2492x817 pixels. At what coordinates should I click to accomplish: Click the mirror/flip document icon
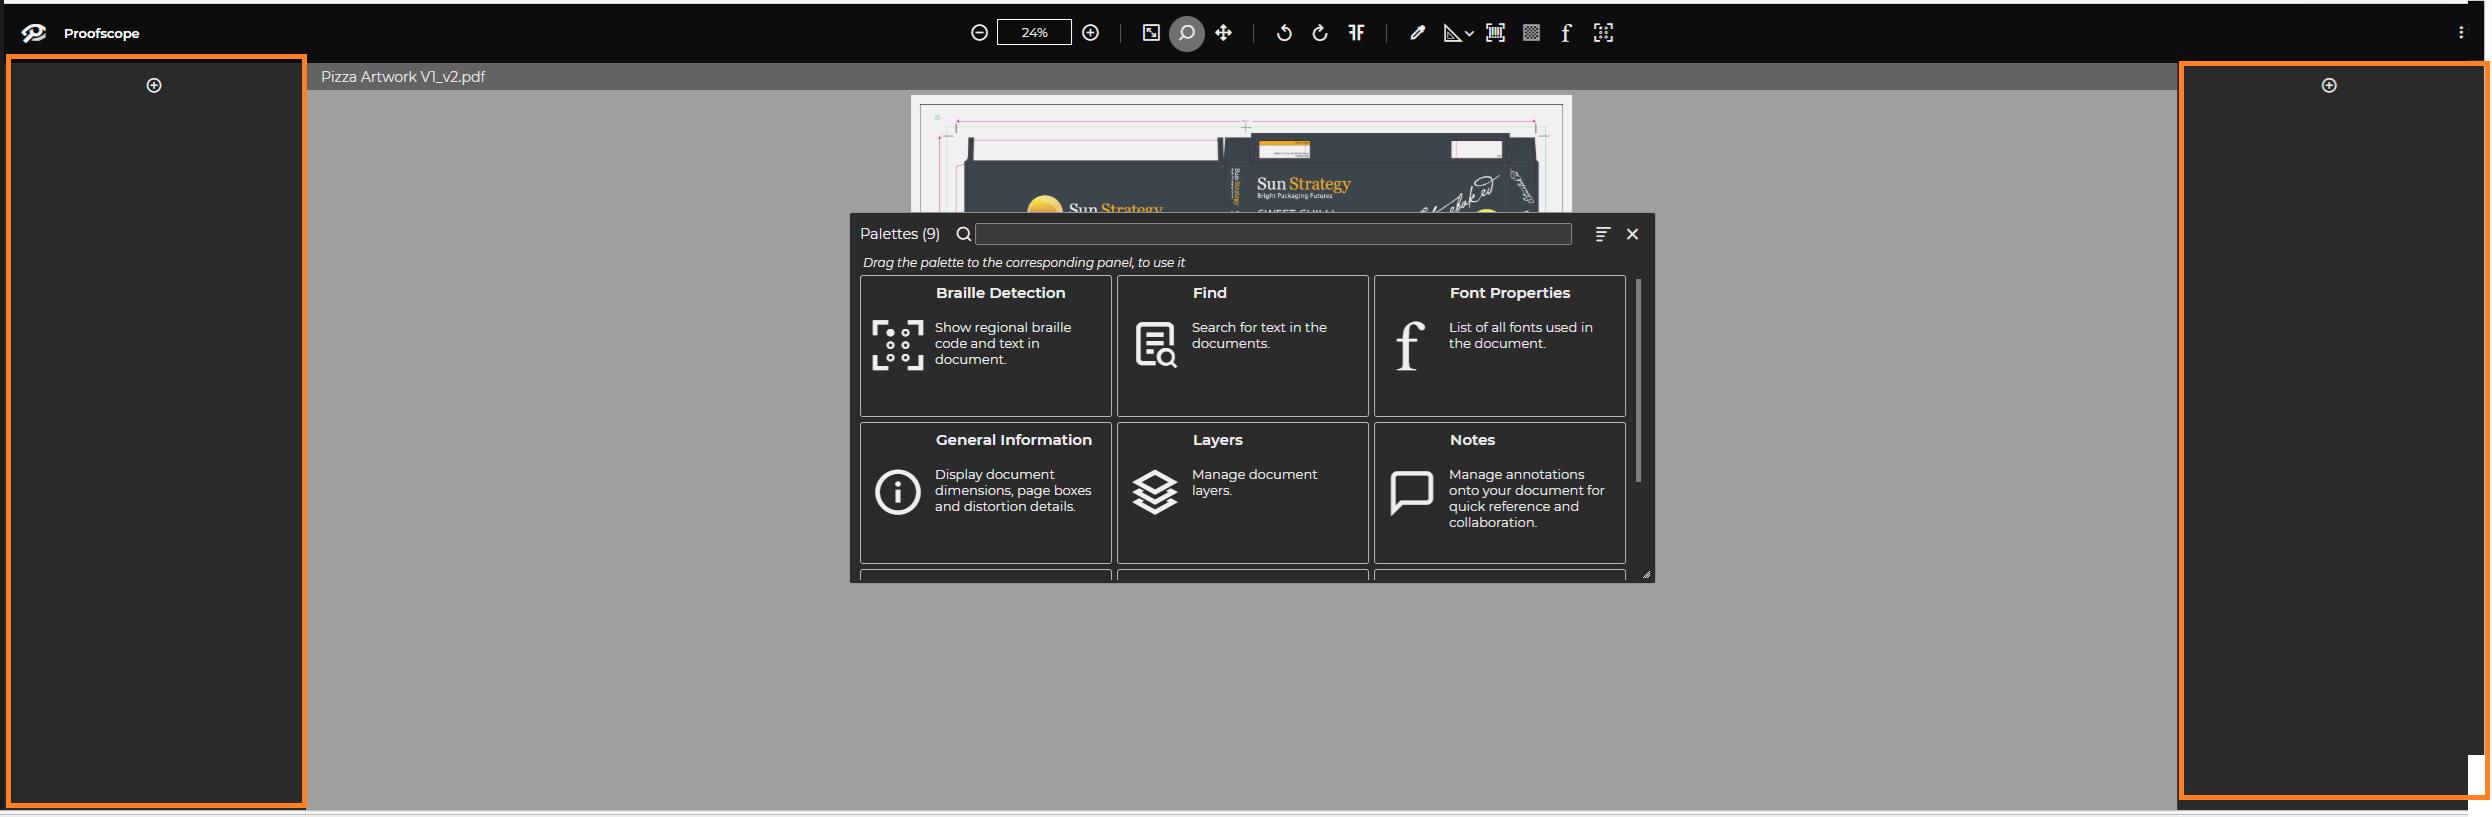click(1356, 33)
